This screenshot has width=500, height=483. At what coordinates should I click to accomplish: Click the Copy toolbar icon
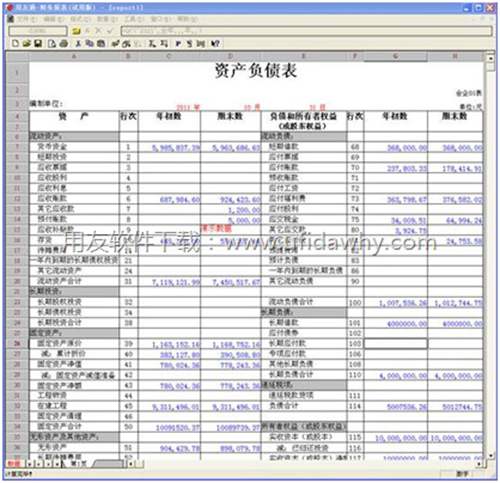pyautogui.click(x=89, y=44)
